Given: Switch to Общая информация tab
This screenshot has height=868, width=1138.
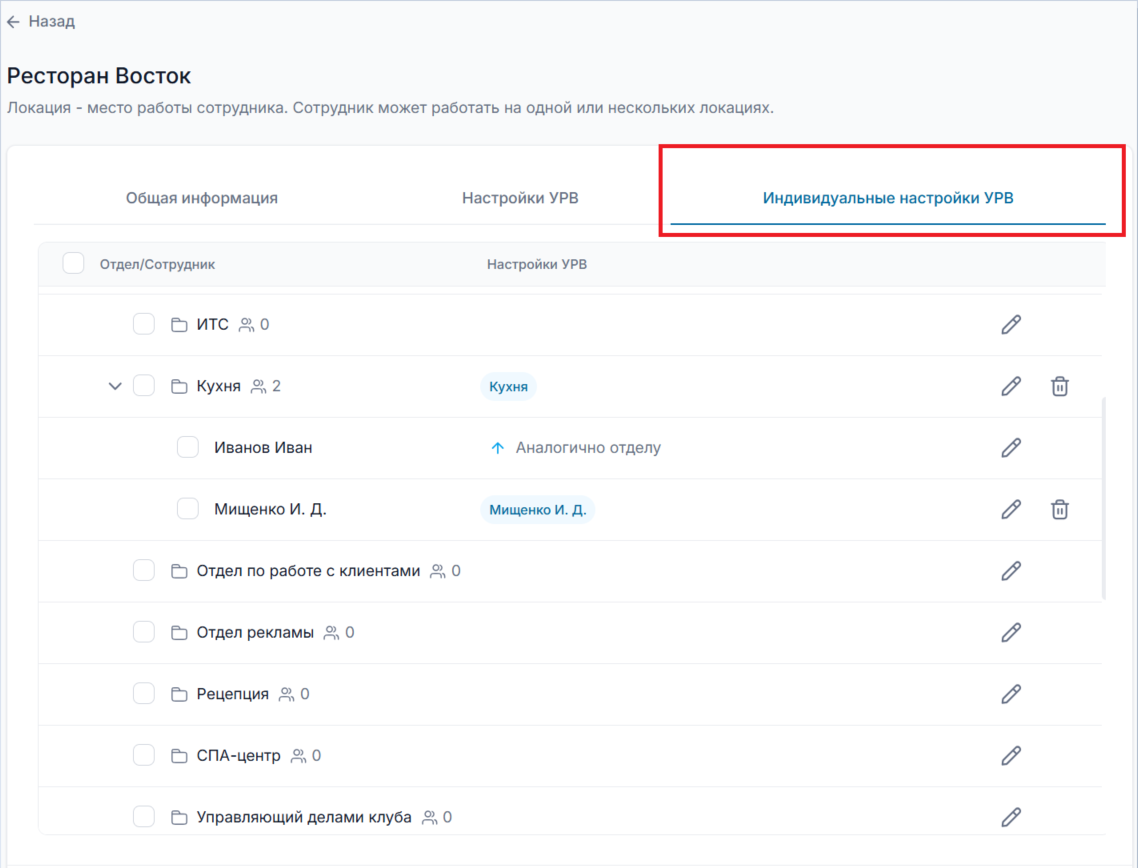Looking at the screenshot, I should click(202, 198).
